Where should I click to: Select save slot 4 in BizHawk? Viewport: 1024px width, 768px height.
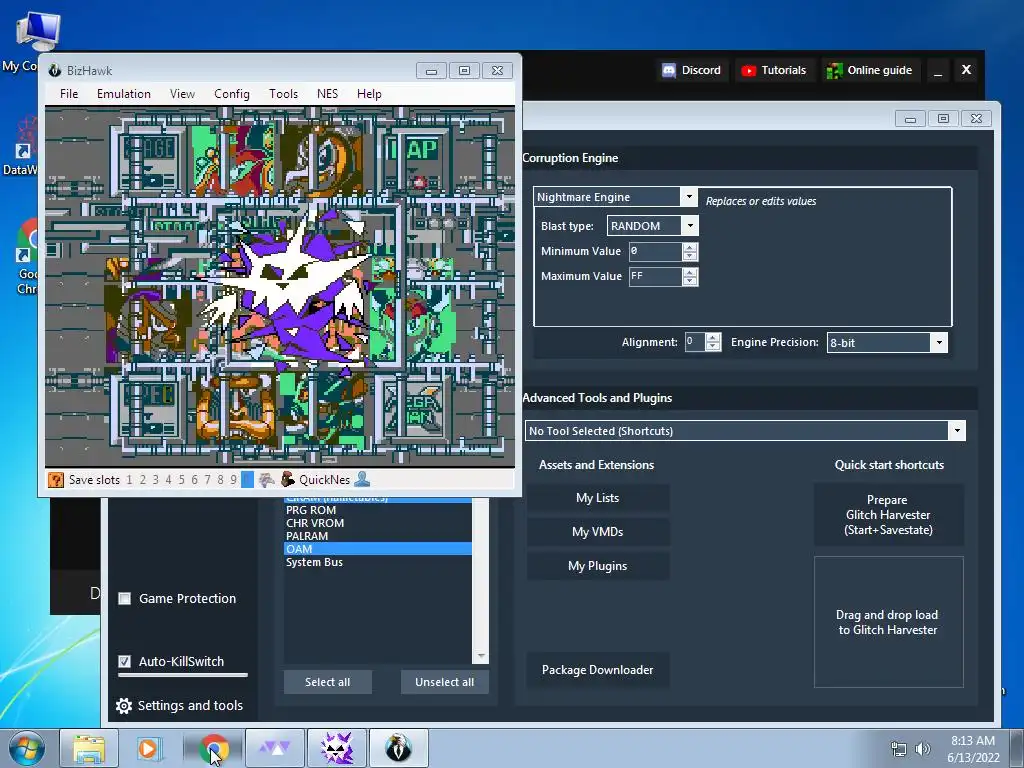click(168, 480)
